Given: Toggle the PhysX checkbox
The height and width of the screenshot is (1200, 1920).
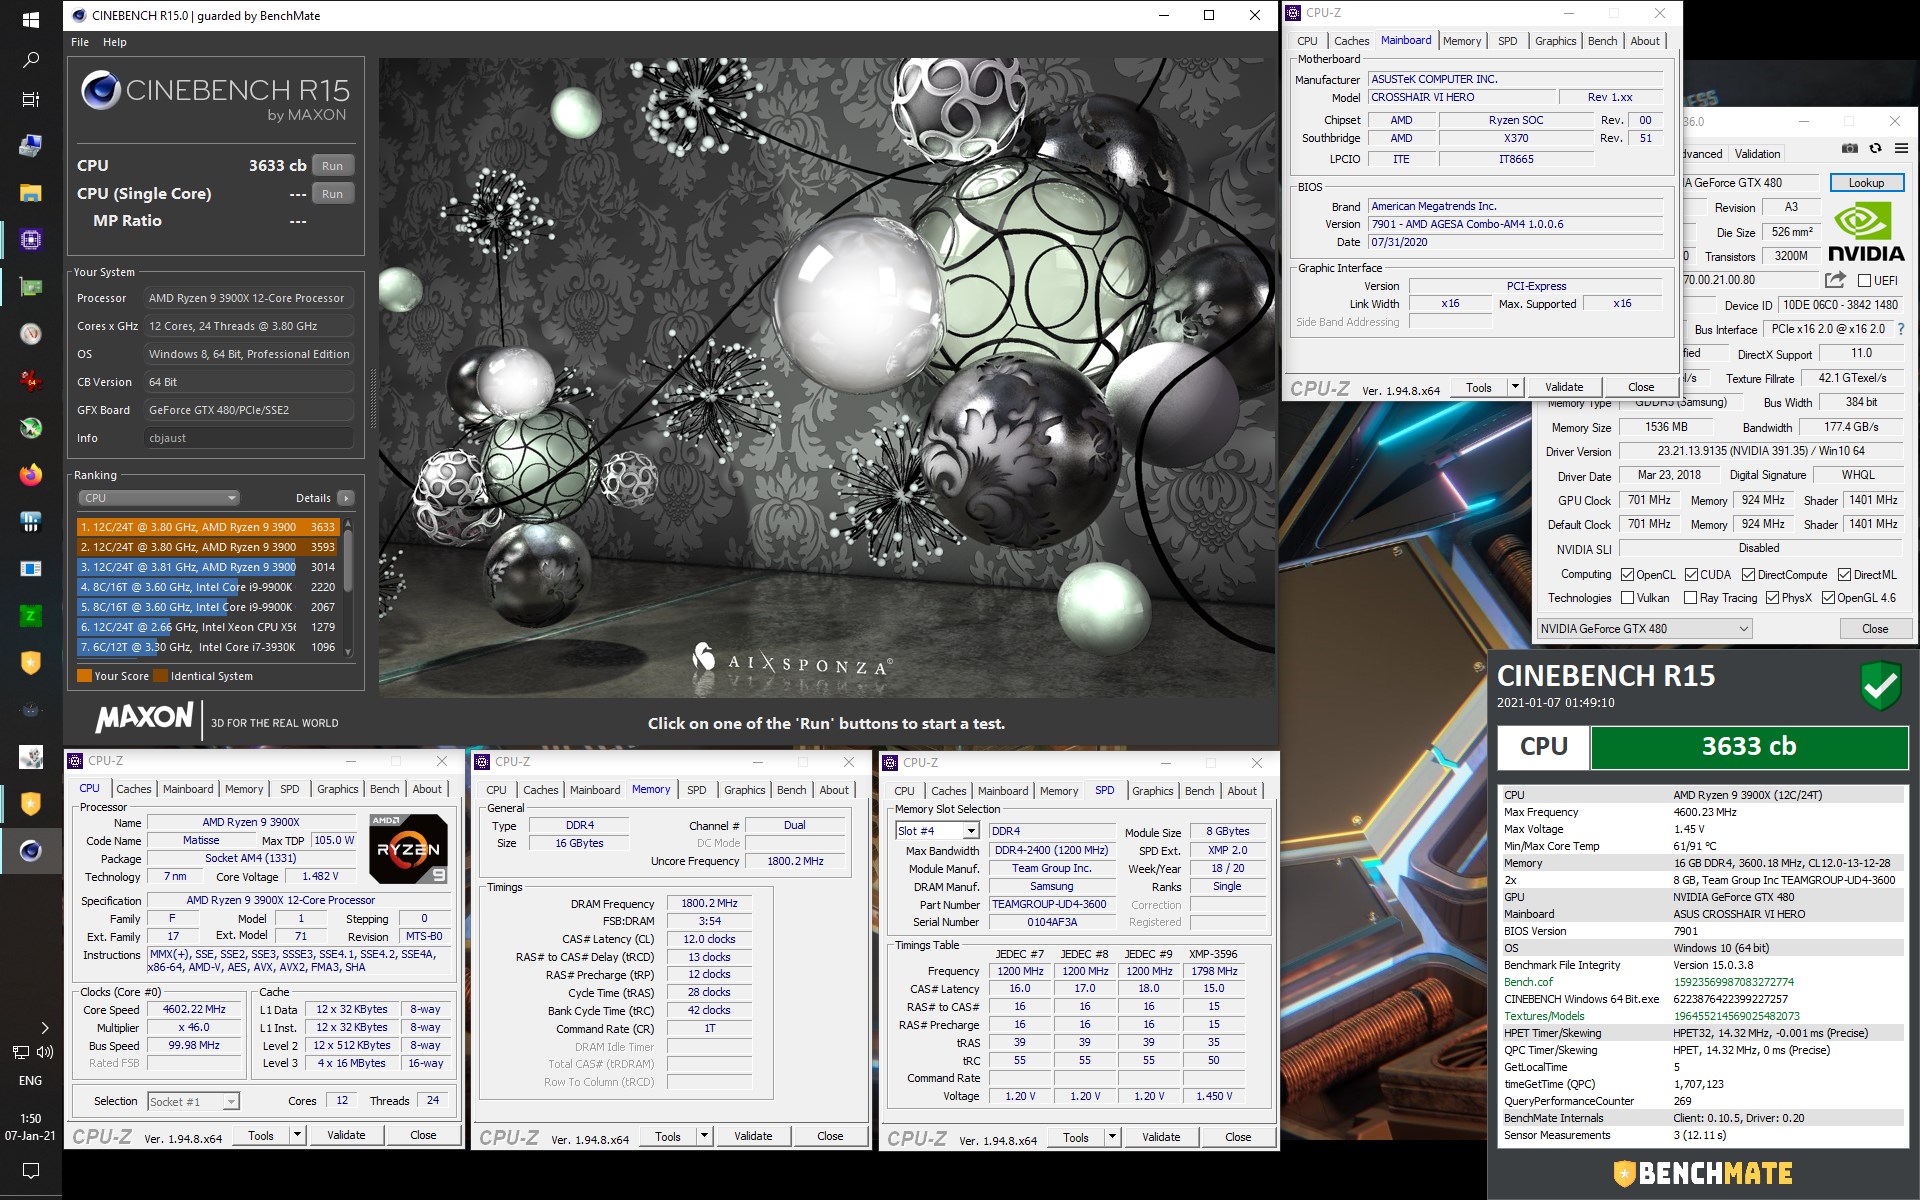Looking at the screenshot, I should (x=1772, y=598).
